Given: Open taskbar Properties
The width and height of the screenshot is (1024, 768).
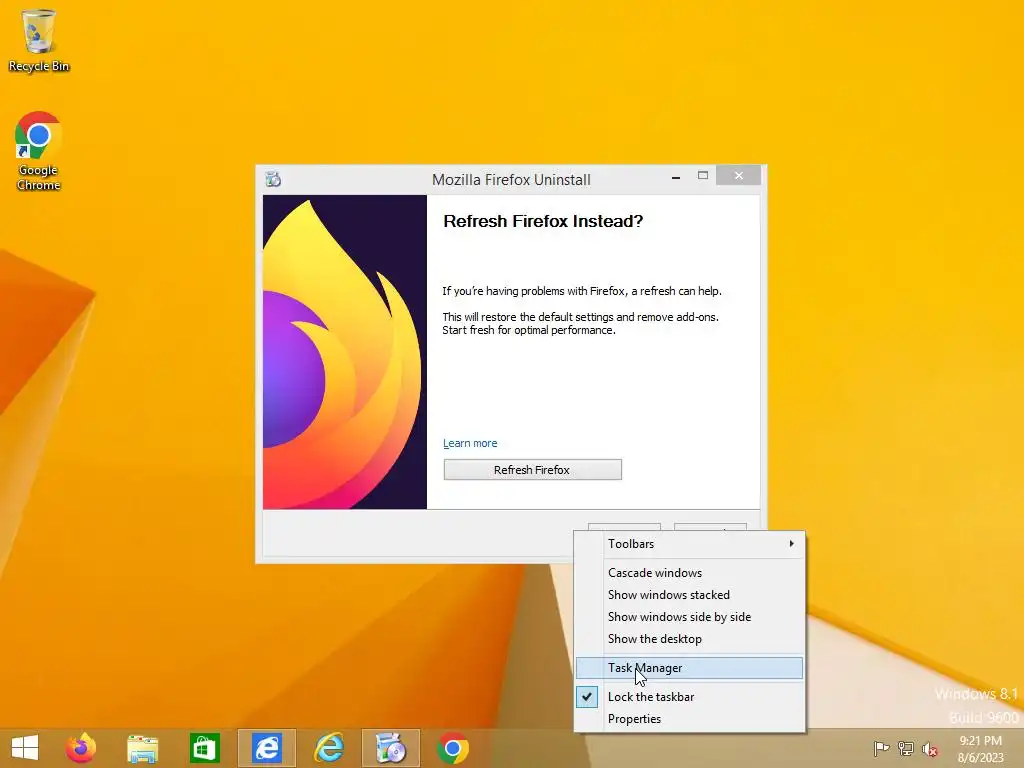Looking at the screenshot, I should click(690, 718).
